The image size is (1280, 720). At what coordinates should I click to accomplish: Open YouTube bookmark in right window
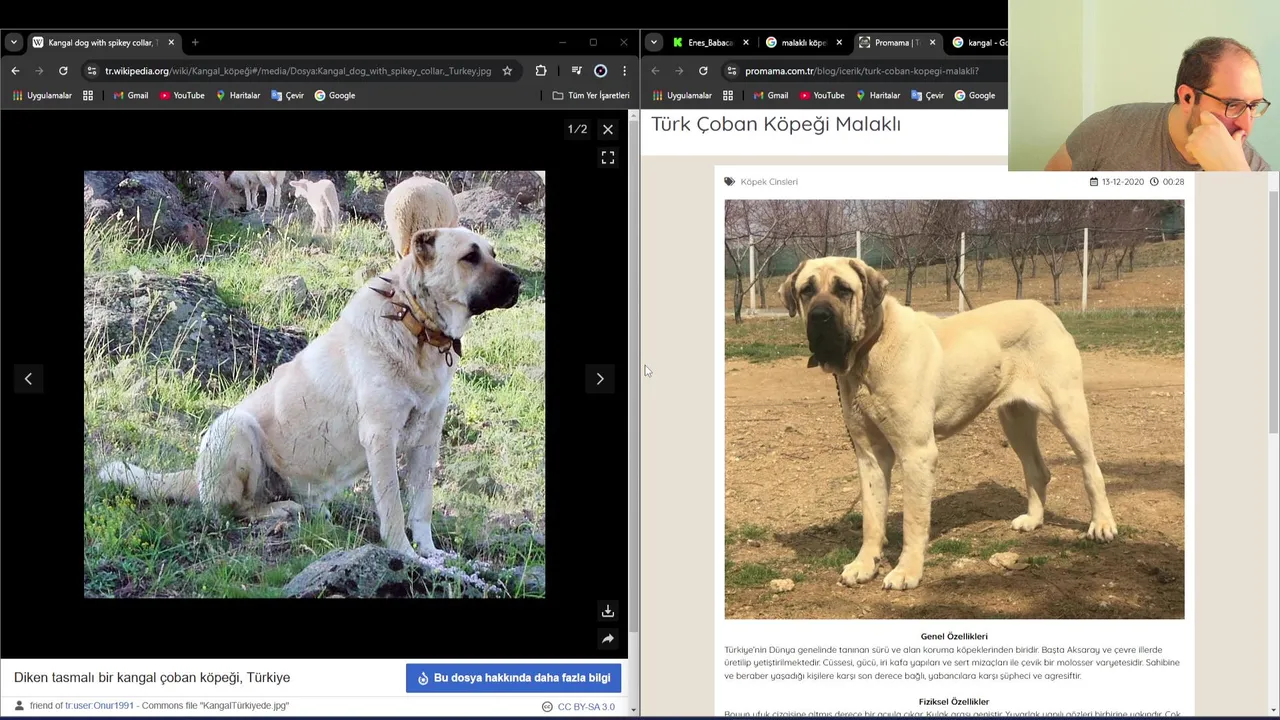point(822,95)
